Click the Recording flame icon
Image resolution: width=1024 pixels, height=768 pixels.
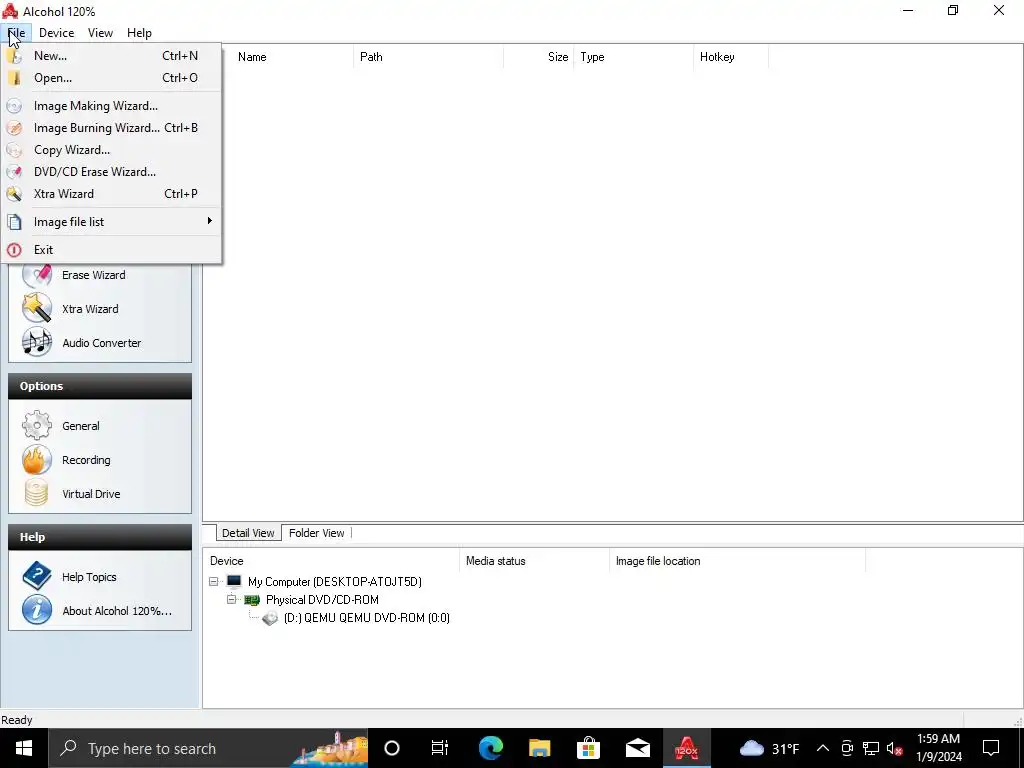pyautogui.click(x=37, y=459)
